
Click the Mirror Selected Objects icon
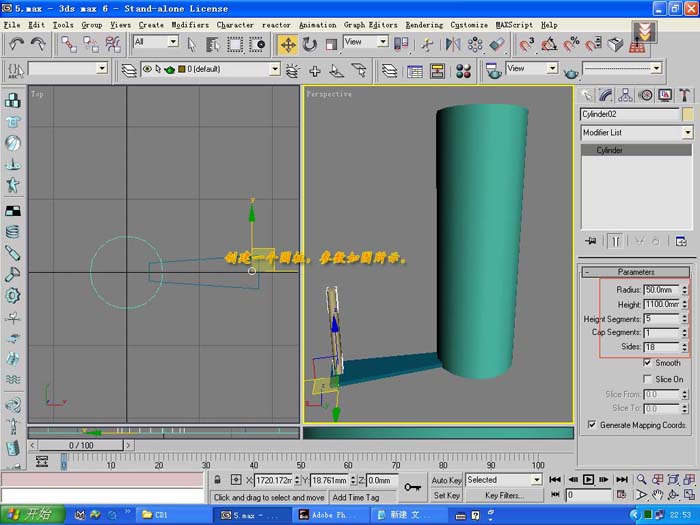pyautogui.click(x=452, y=45)
